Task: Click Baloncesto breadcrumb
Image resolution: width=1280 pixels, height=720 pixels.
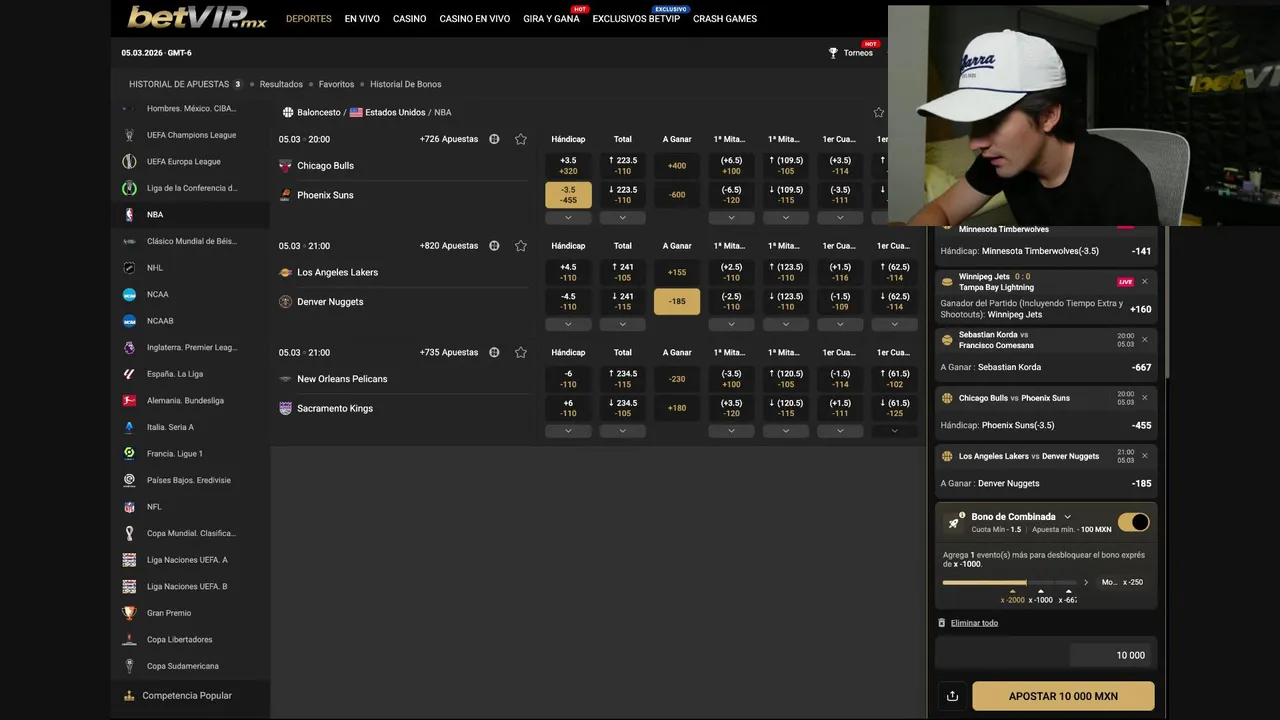Action: (x=319, y=112)
